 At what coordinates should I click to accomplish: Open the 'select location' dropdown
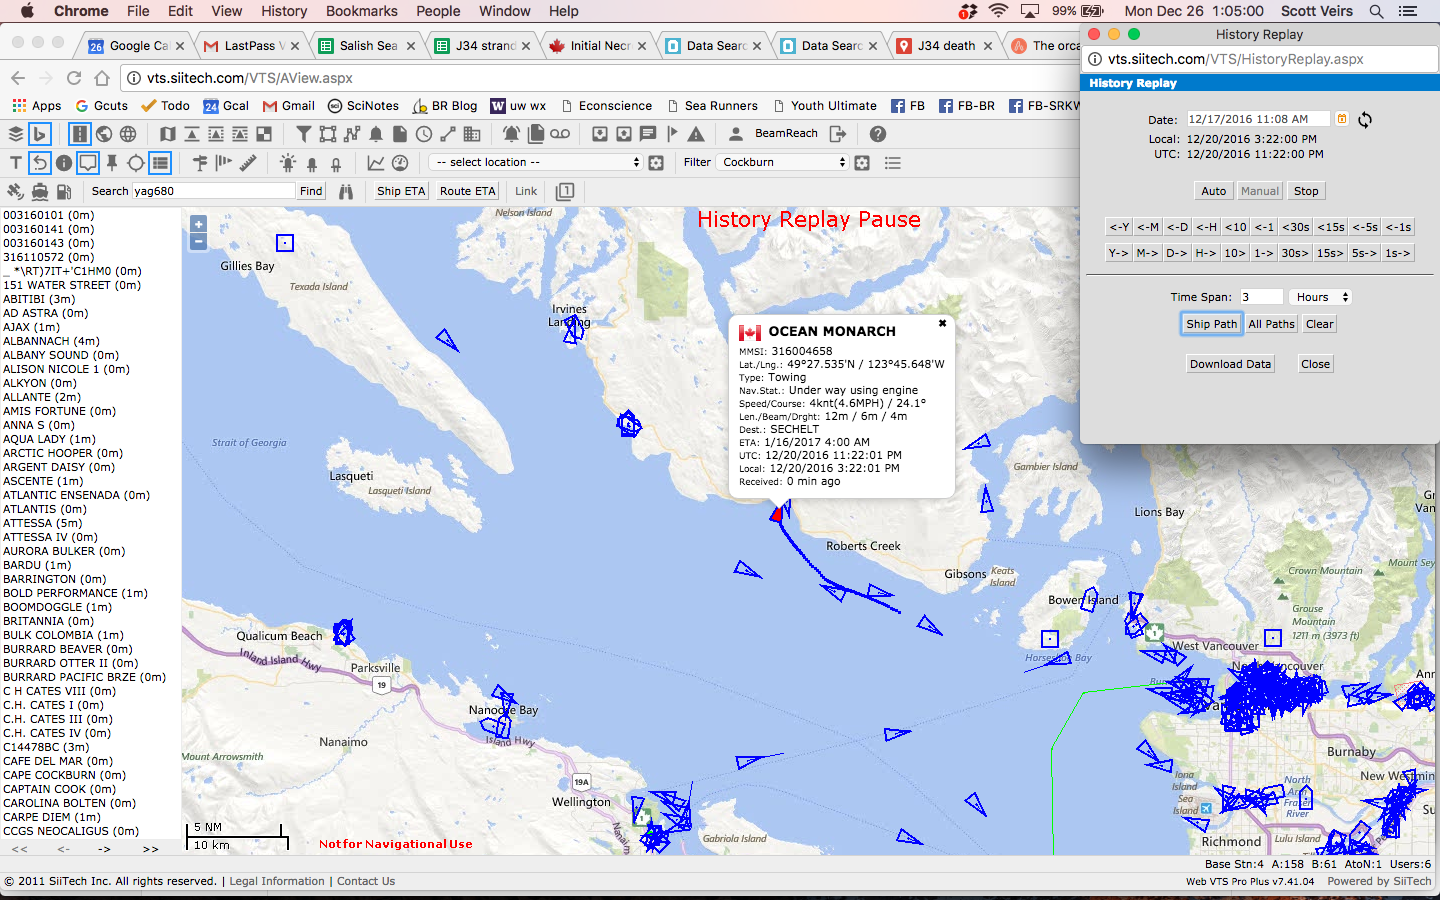537,162
